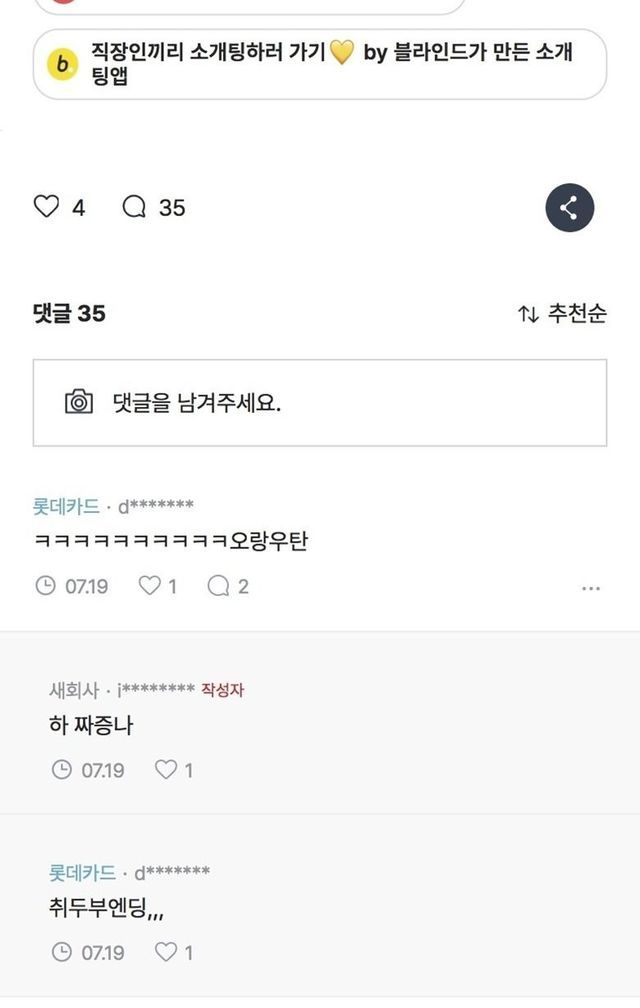Click the 댓글 35 heading

[69, 314]
